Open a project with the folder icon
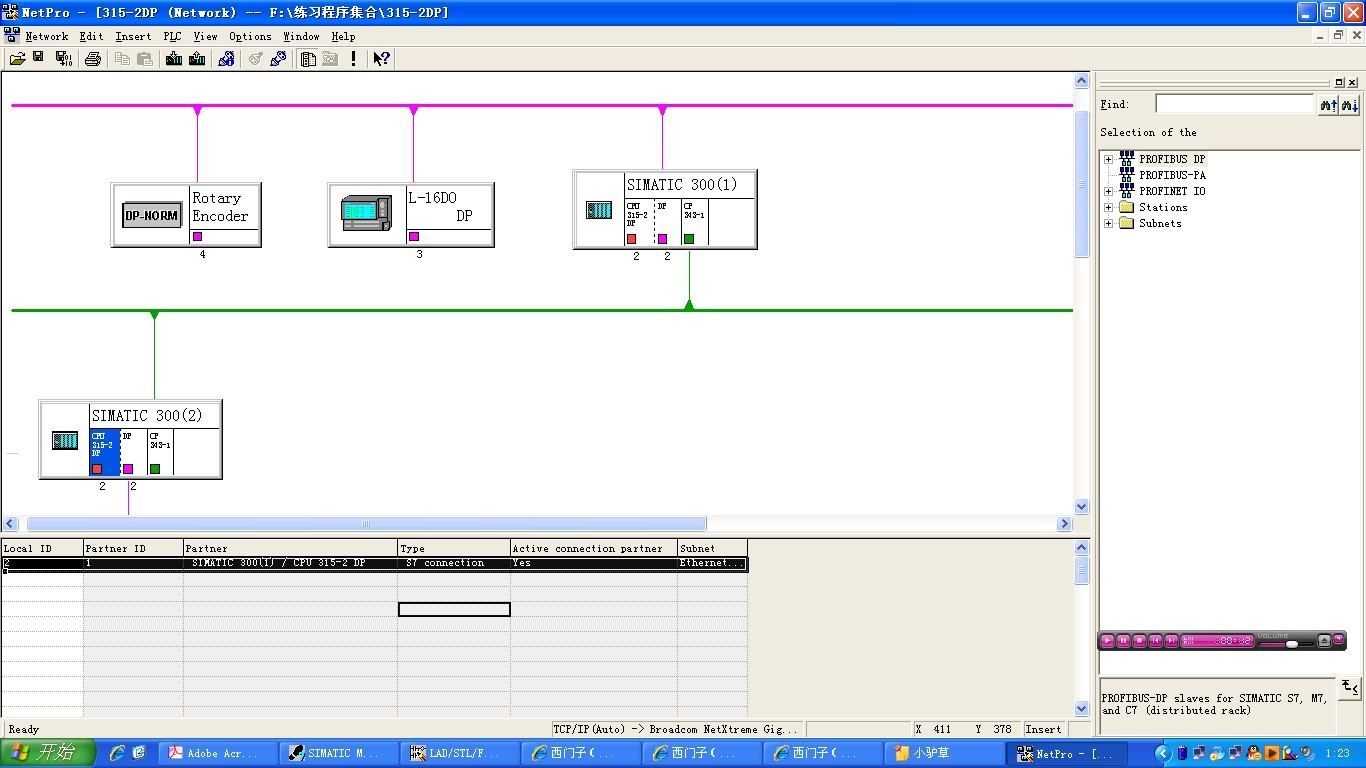1366x768 pixels. pyautogui.click(x=17, y=59)
